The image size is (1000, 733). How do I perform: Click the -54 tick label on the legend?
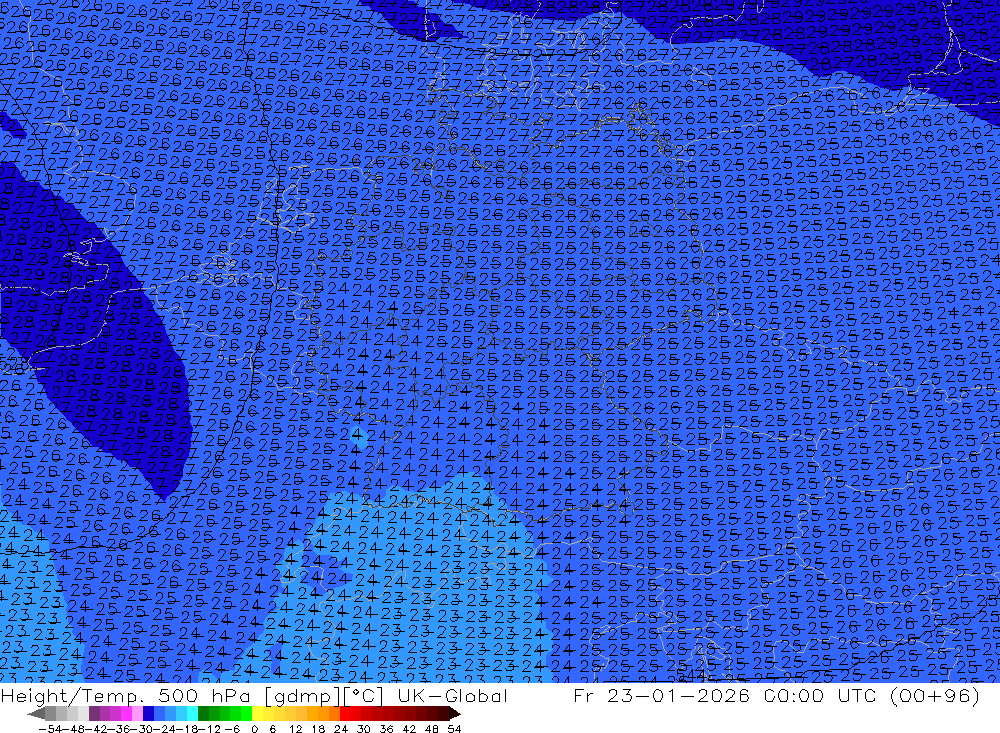click(x=50, y=729)
